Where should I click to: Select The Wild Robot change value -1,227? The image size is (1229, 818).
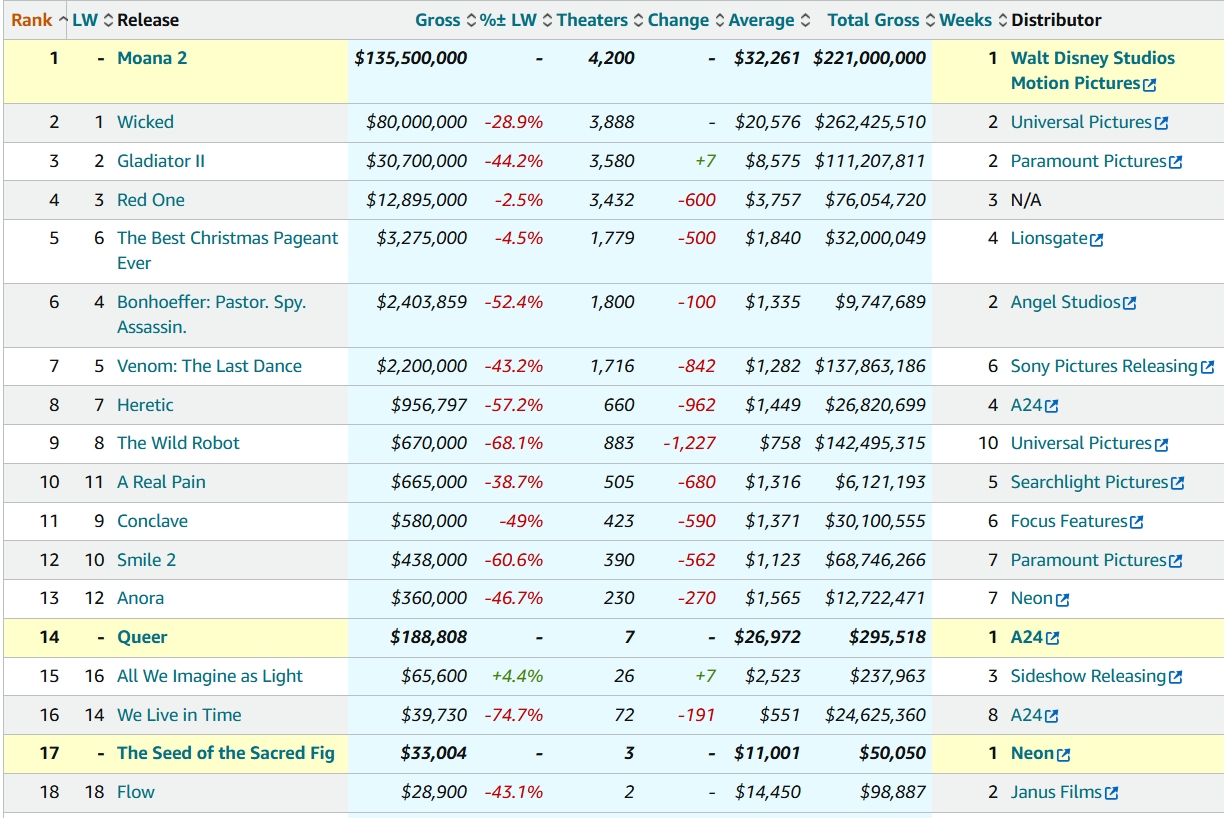click(x=690, y=443)
